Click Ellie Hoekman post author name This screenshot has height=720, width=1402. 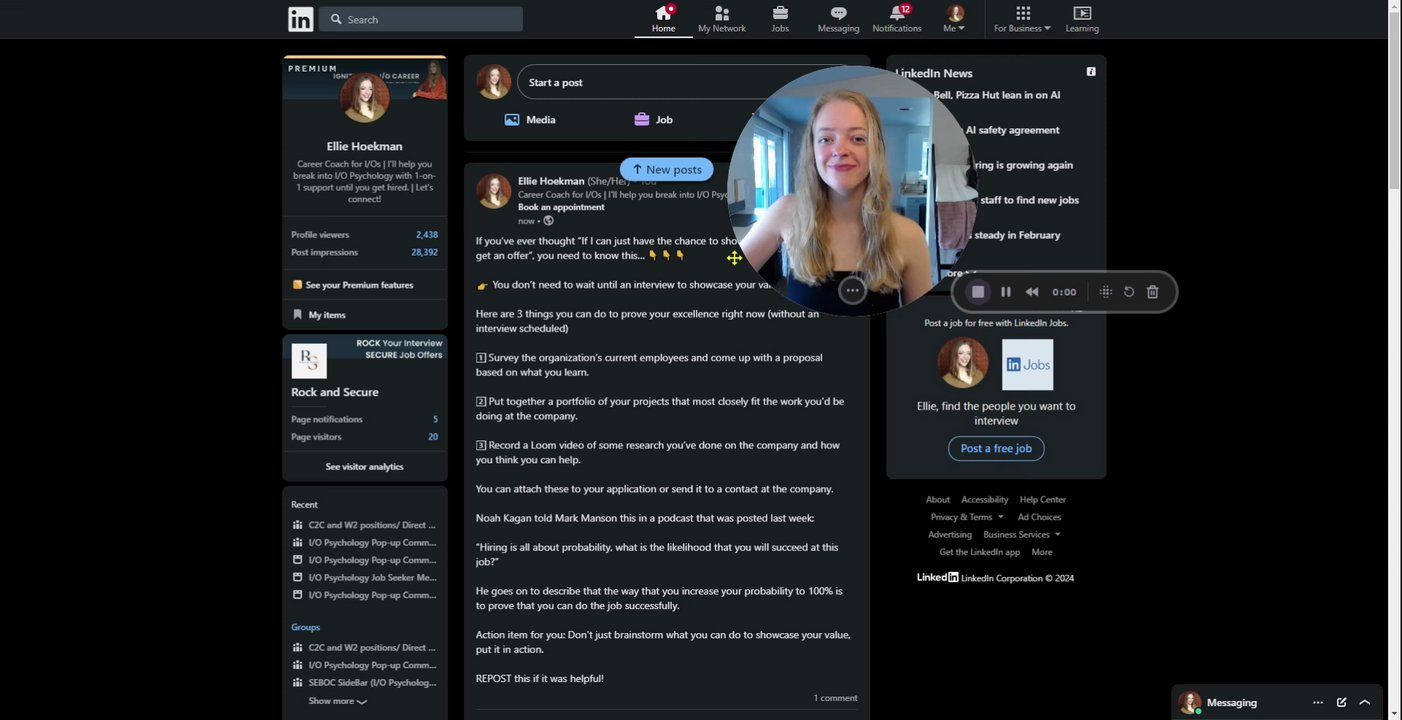tap(551, 181)
